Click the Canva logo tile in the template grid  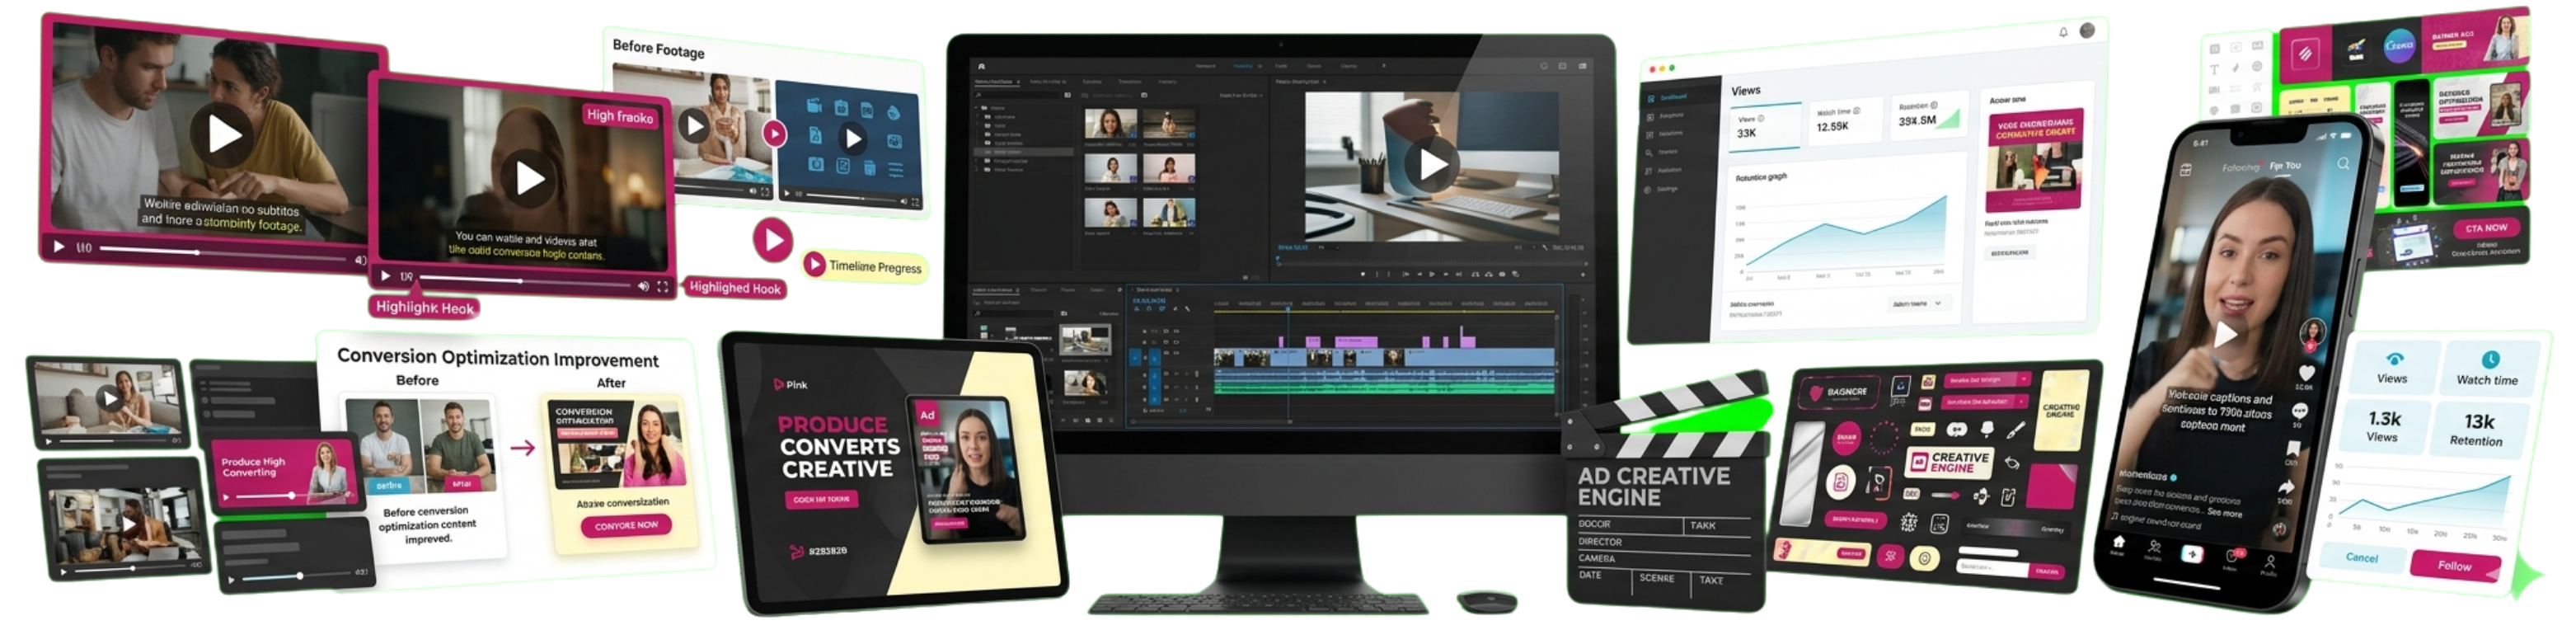(2399, 46)
